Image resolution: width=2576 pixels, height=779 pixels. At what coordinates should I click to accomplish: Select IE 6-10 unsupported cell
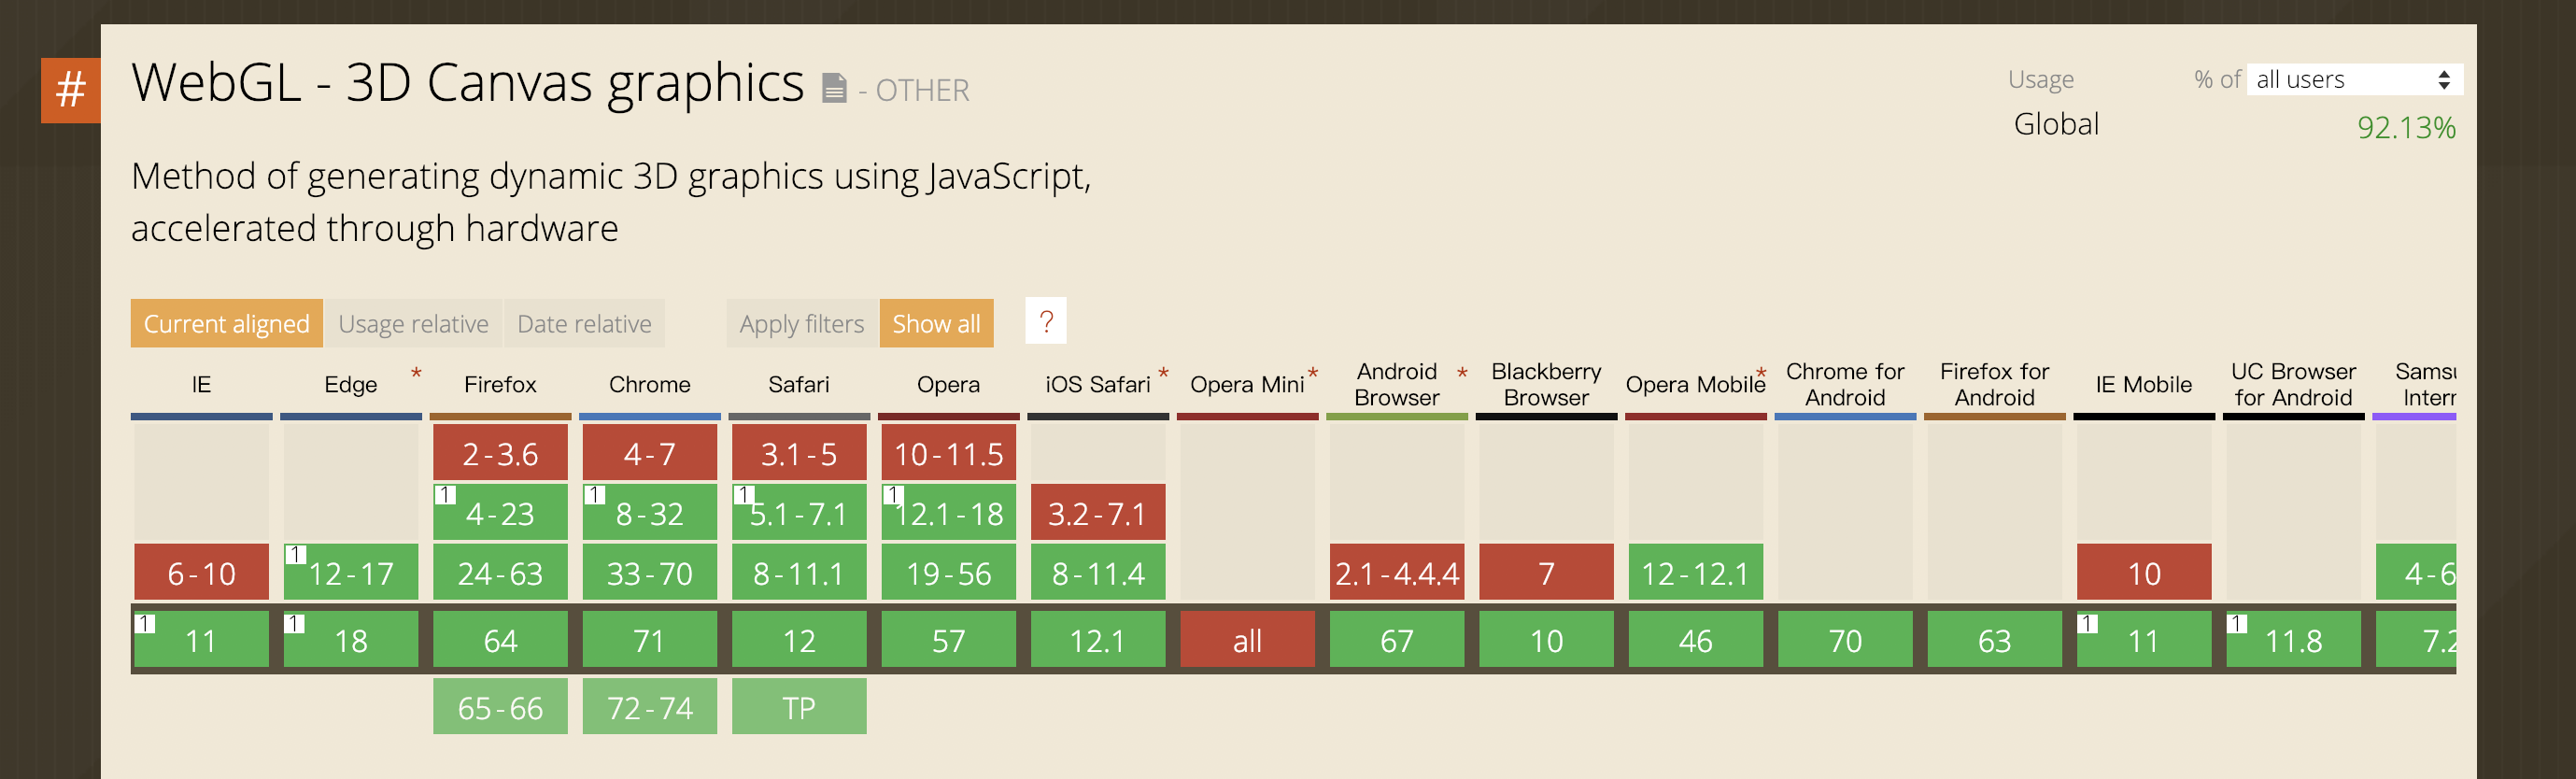(x=201, y=572)
